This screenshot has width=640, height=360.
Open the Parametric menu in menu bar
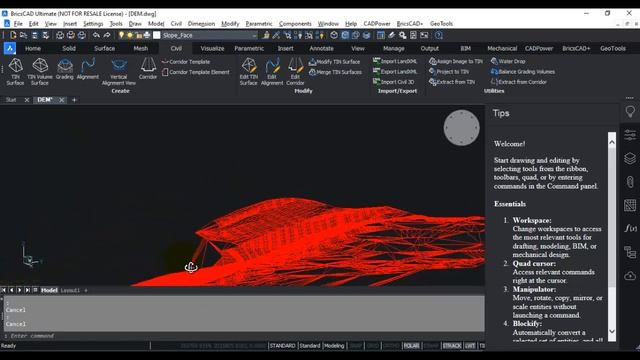click(259, 24)
